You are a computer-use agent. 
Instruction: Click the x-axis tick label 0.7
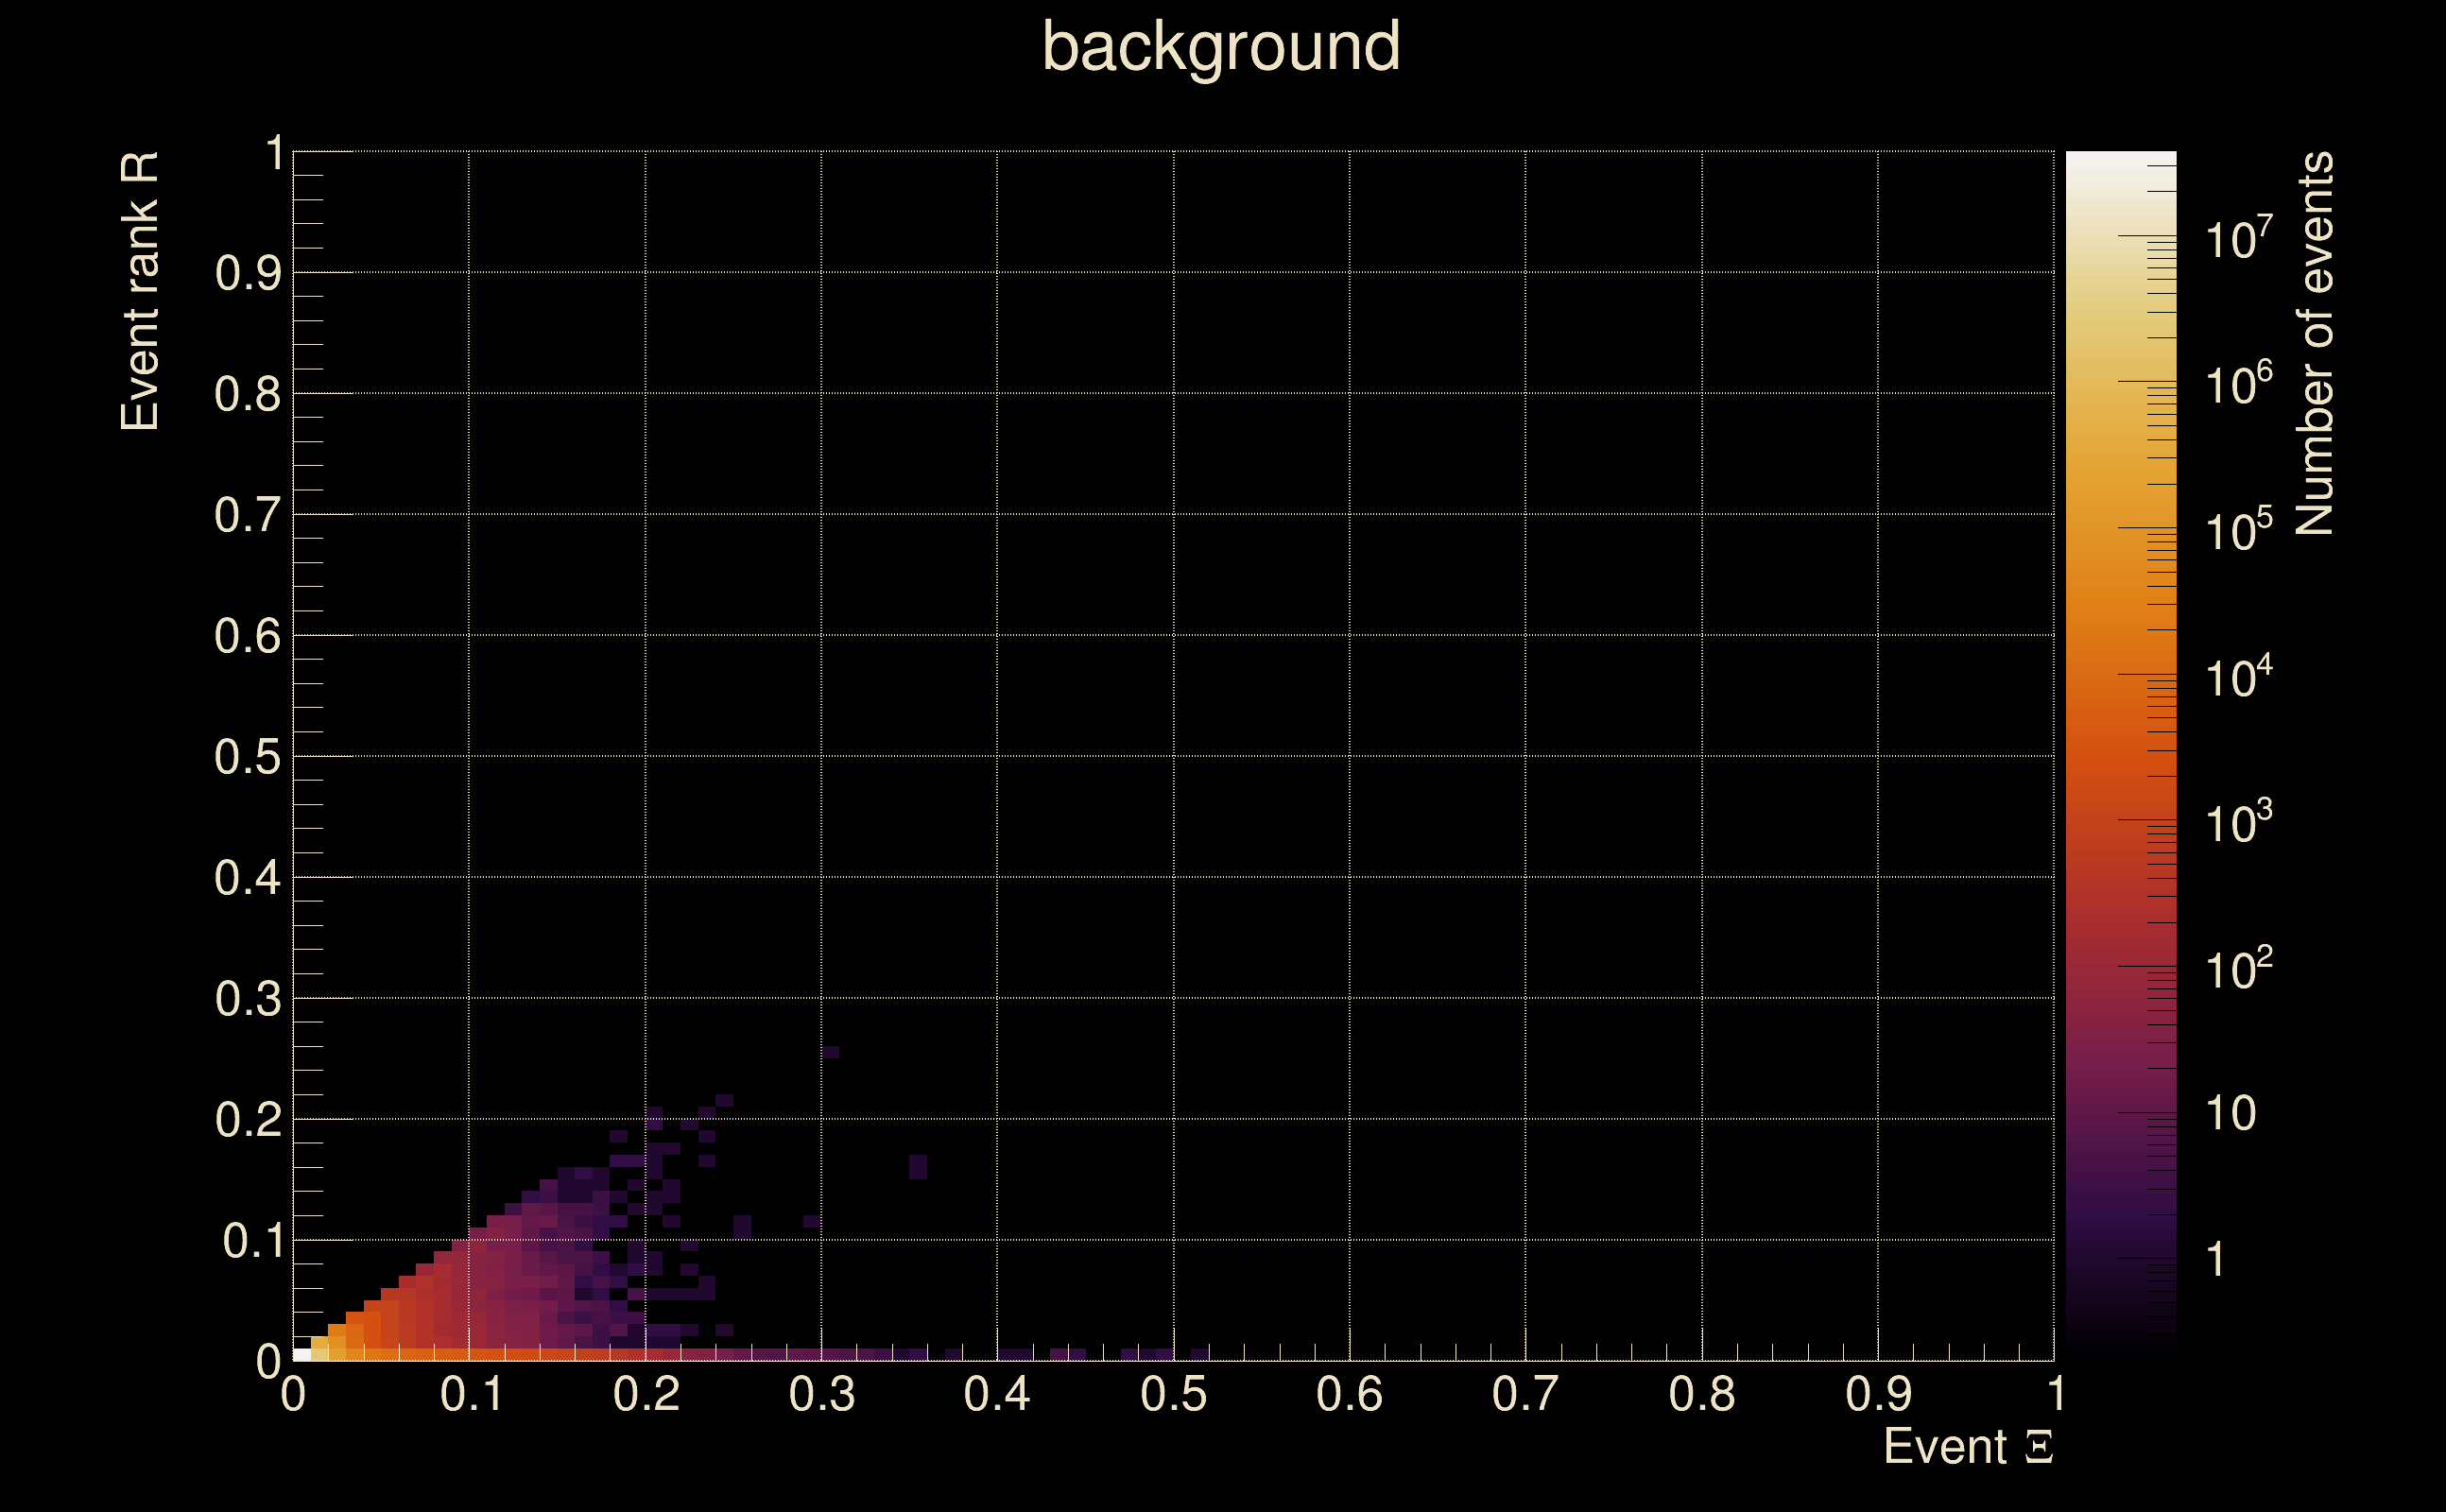[x=1525, y=1395]
